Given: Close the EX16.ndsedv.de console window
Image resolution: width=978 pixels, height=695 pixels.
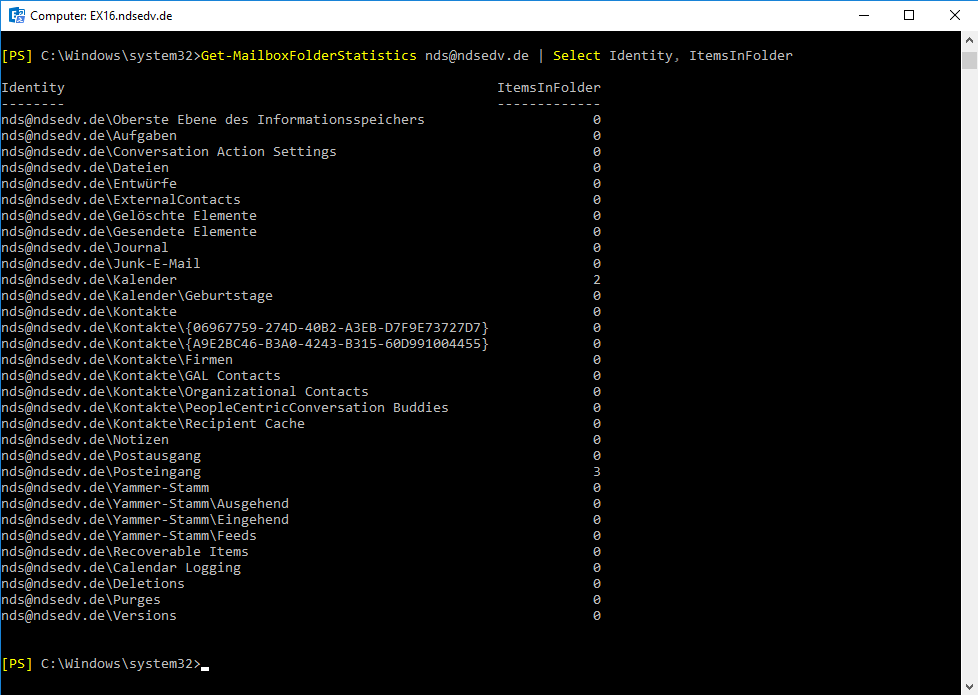Looking at the screenshot, I should tap(954, 15).
